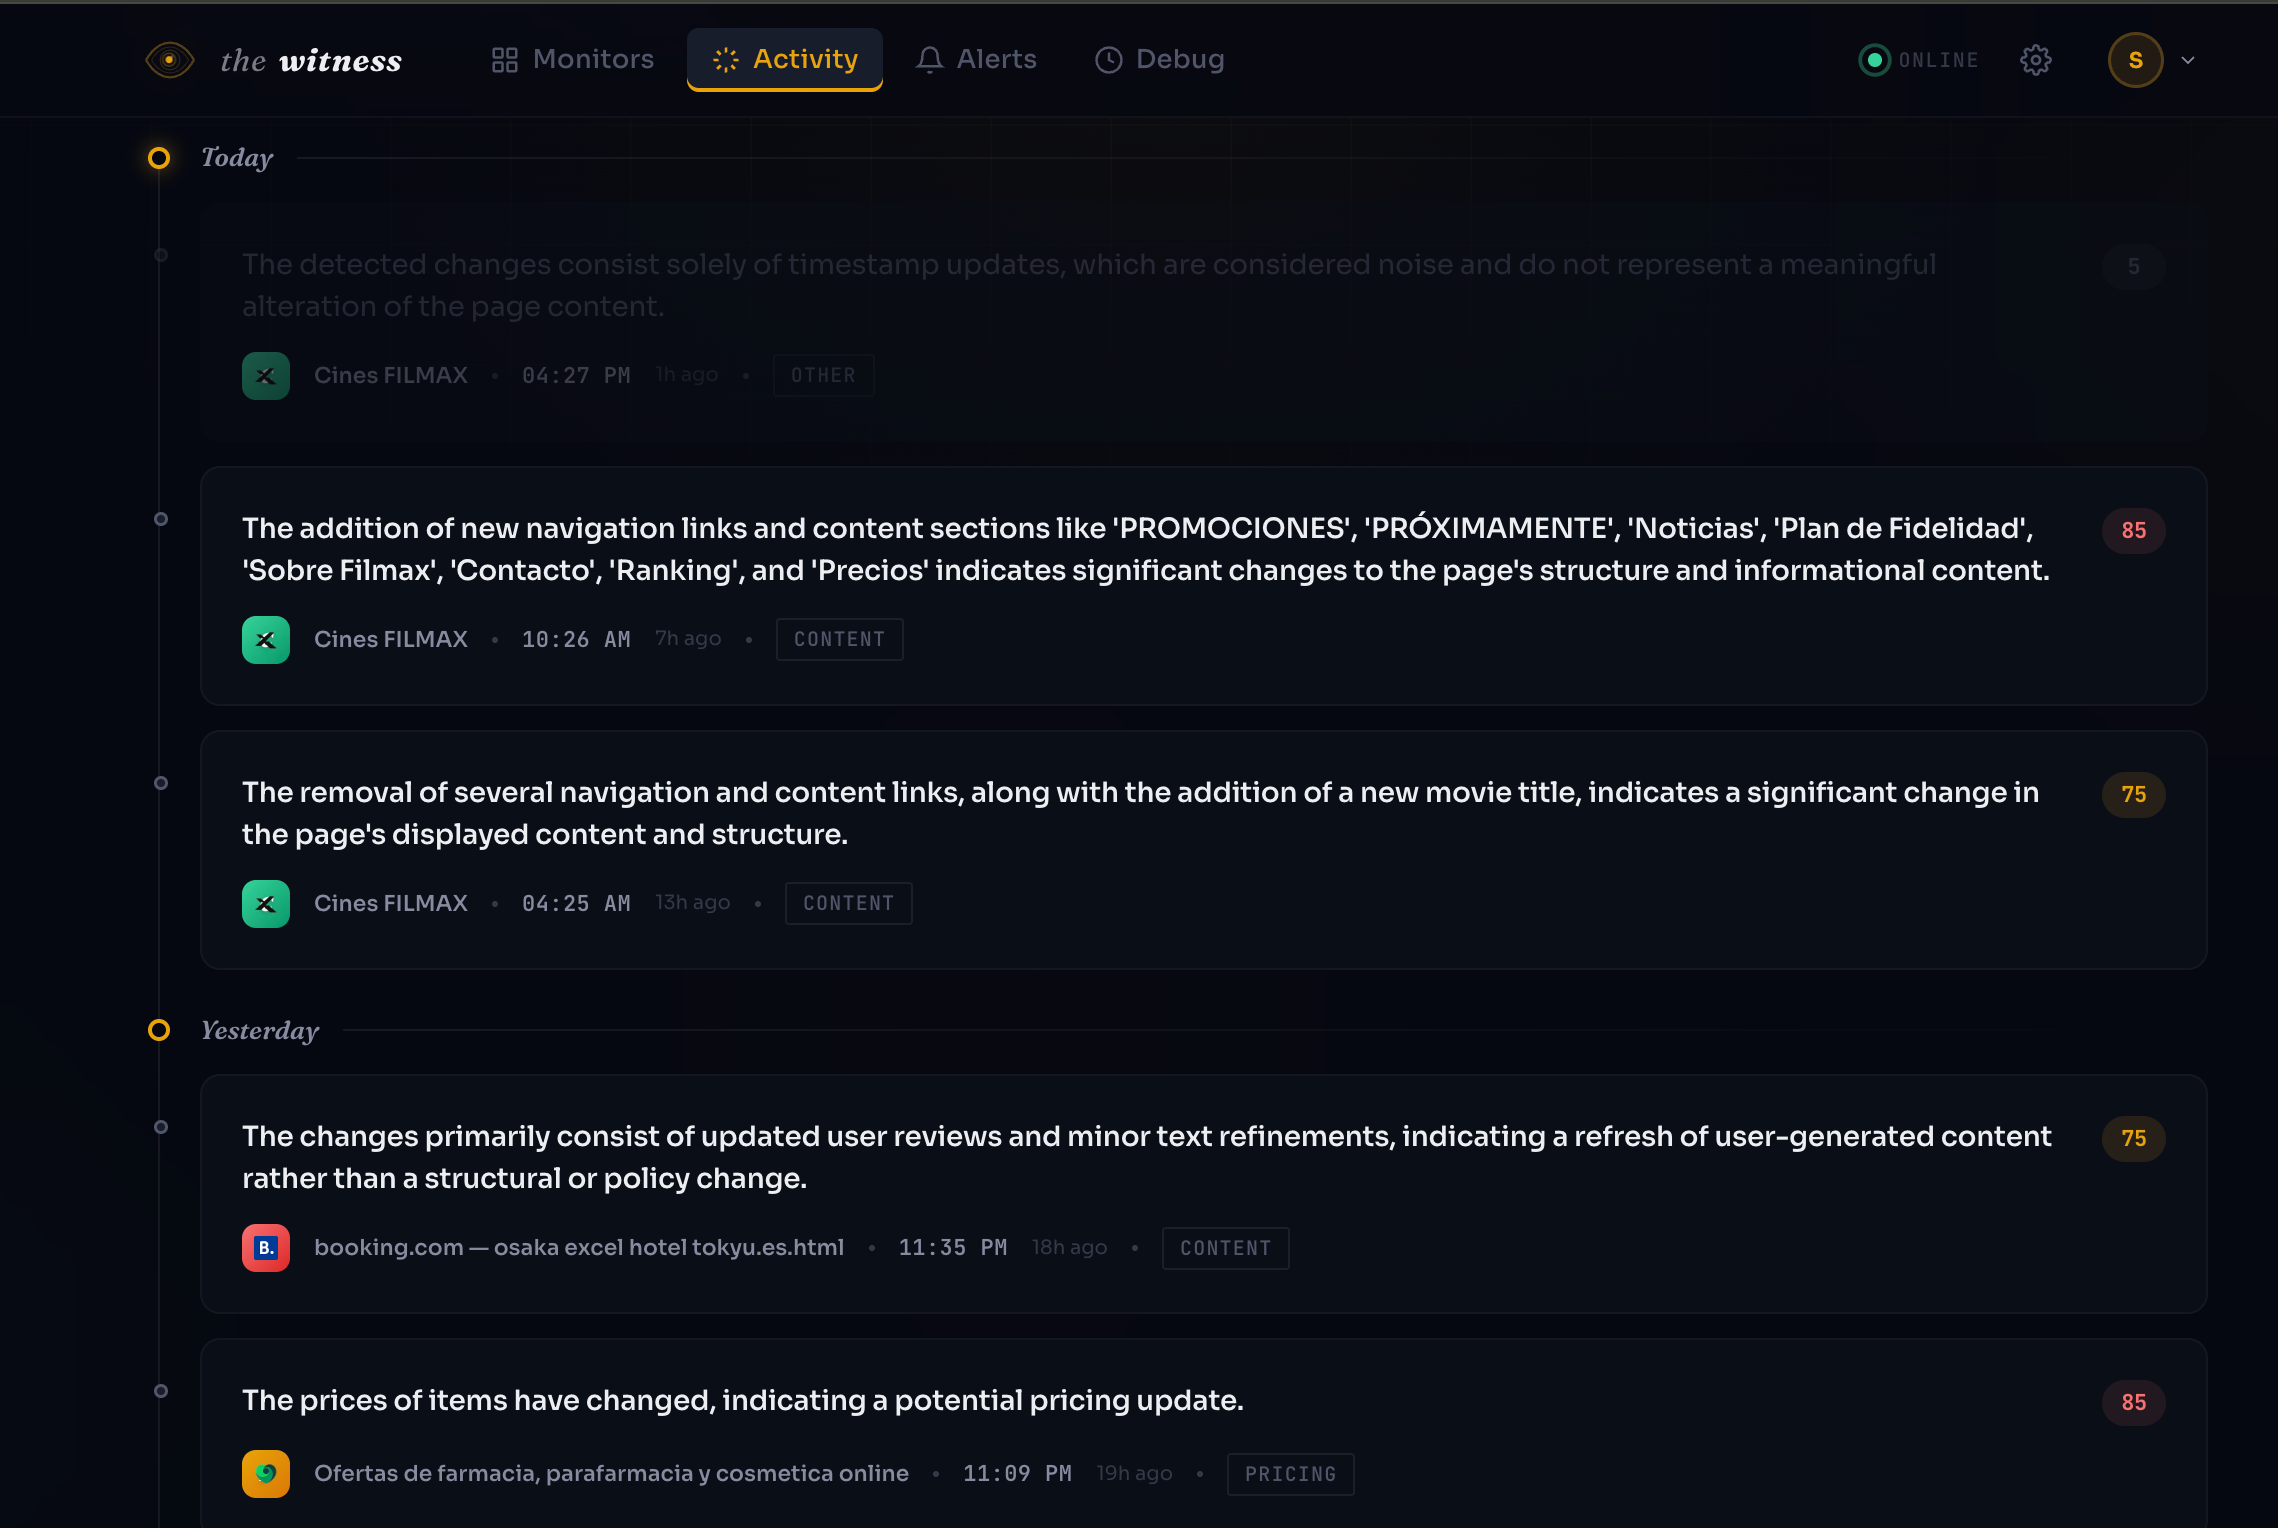
Task: Open the Alerts tab
Action: [x=976, y=60]
